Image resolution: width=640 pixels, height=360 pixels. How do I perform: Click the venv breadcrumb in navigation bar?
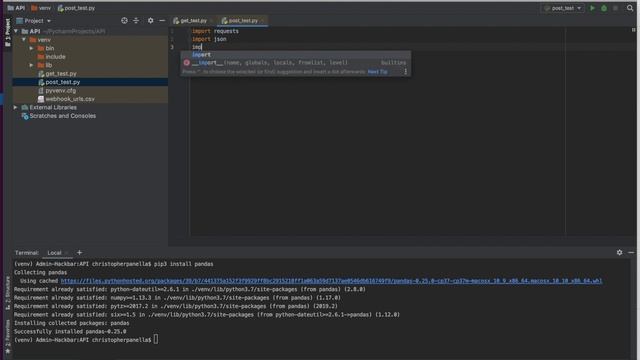click(x=41, y=8)
